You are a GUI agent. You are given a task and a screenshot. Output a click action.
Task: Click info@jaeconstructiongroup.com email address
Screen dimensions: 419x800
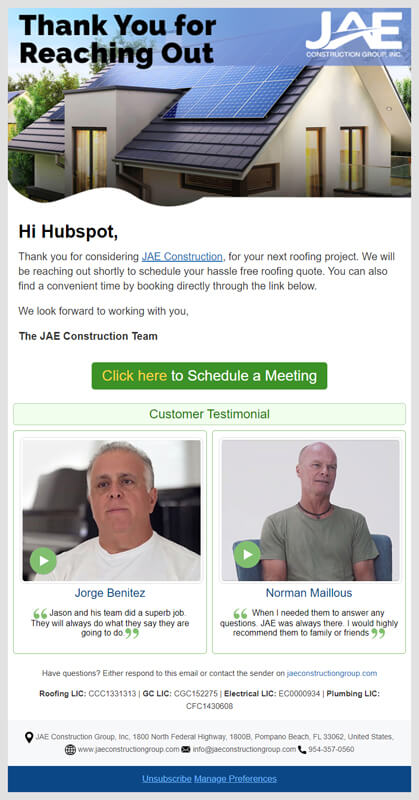click(x=244, y=749)
